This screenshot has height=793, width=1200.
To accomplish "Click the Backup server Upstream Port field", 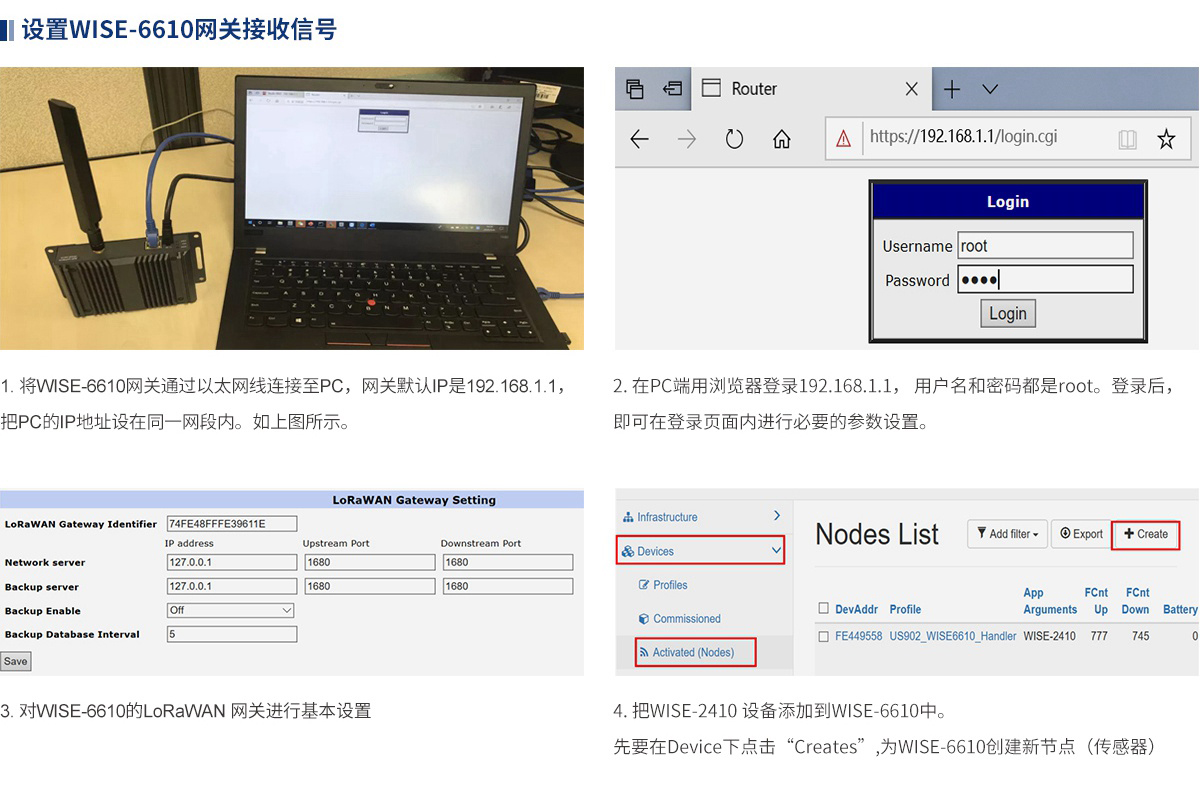I will coord(369,586).
